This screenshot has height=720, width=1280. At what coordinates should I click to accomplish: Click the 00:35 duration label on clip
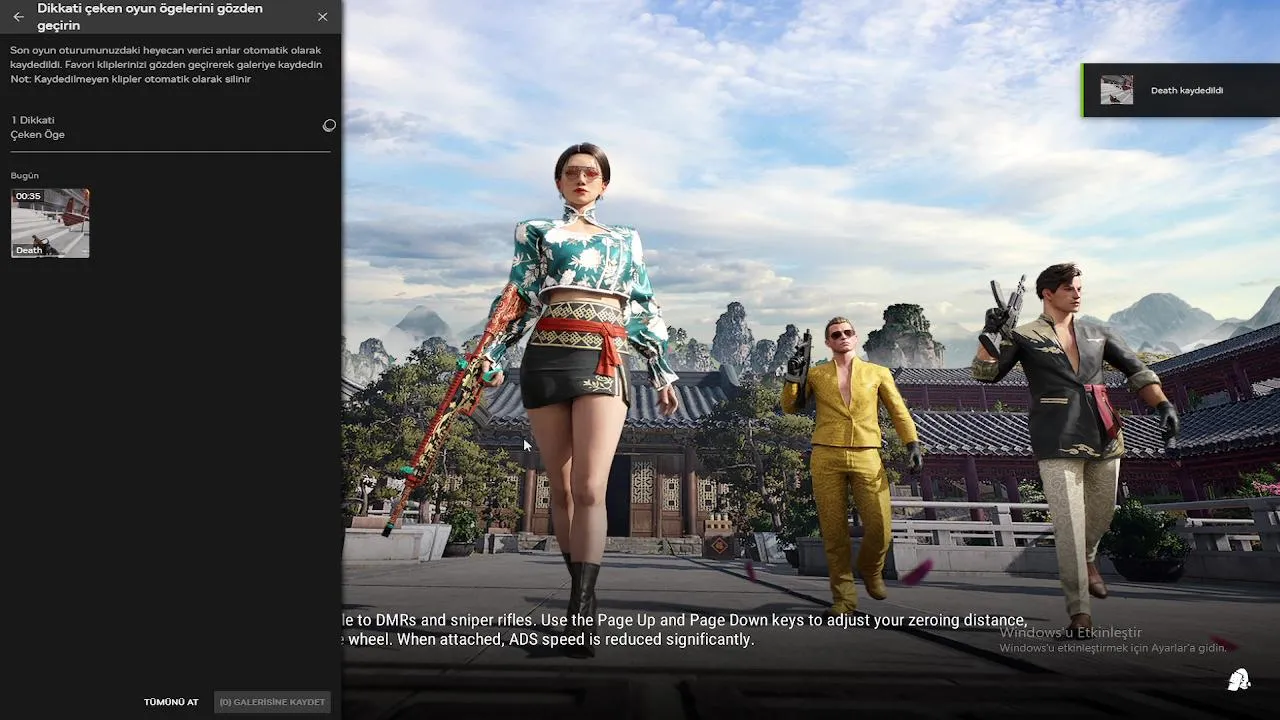[x=28, y=196]
